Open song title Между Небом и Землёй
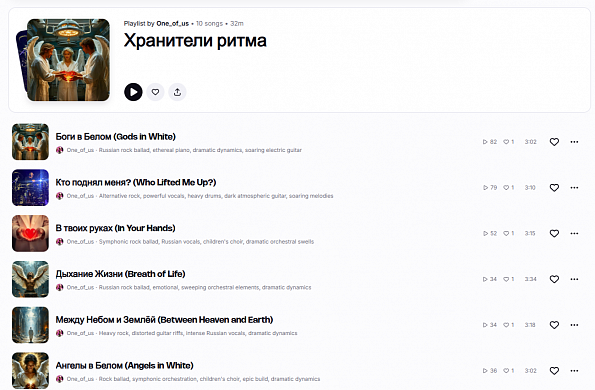 [x=164, y=320]
